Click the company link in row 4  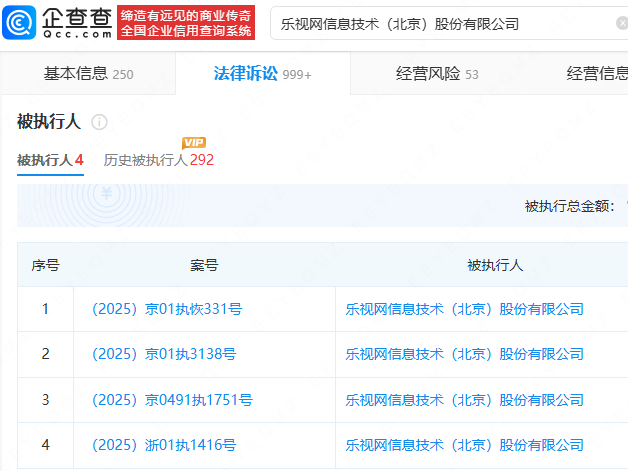tap(464, 445)
